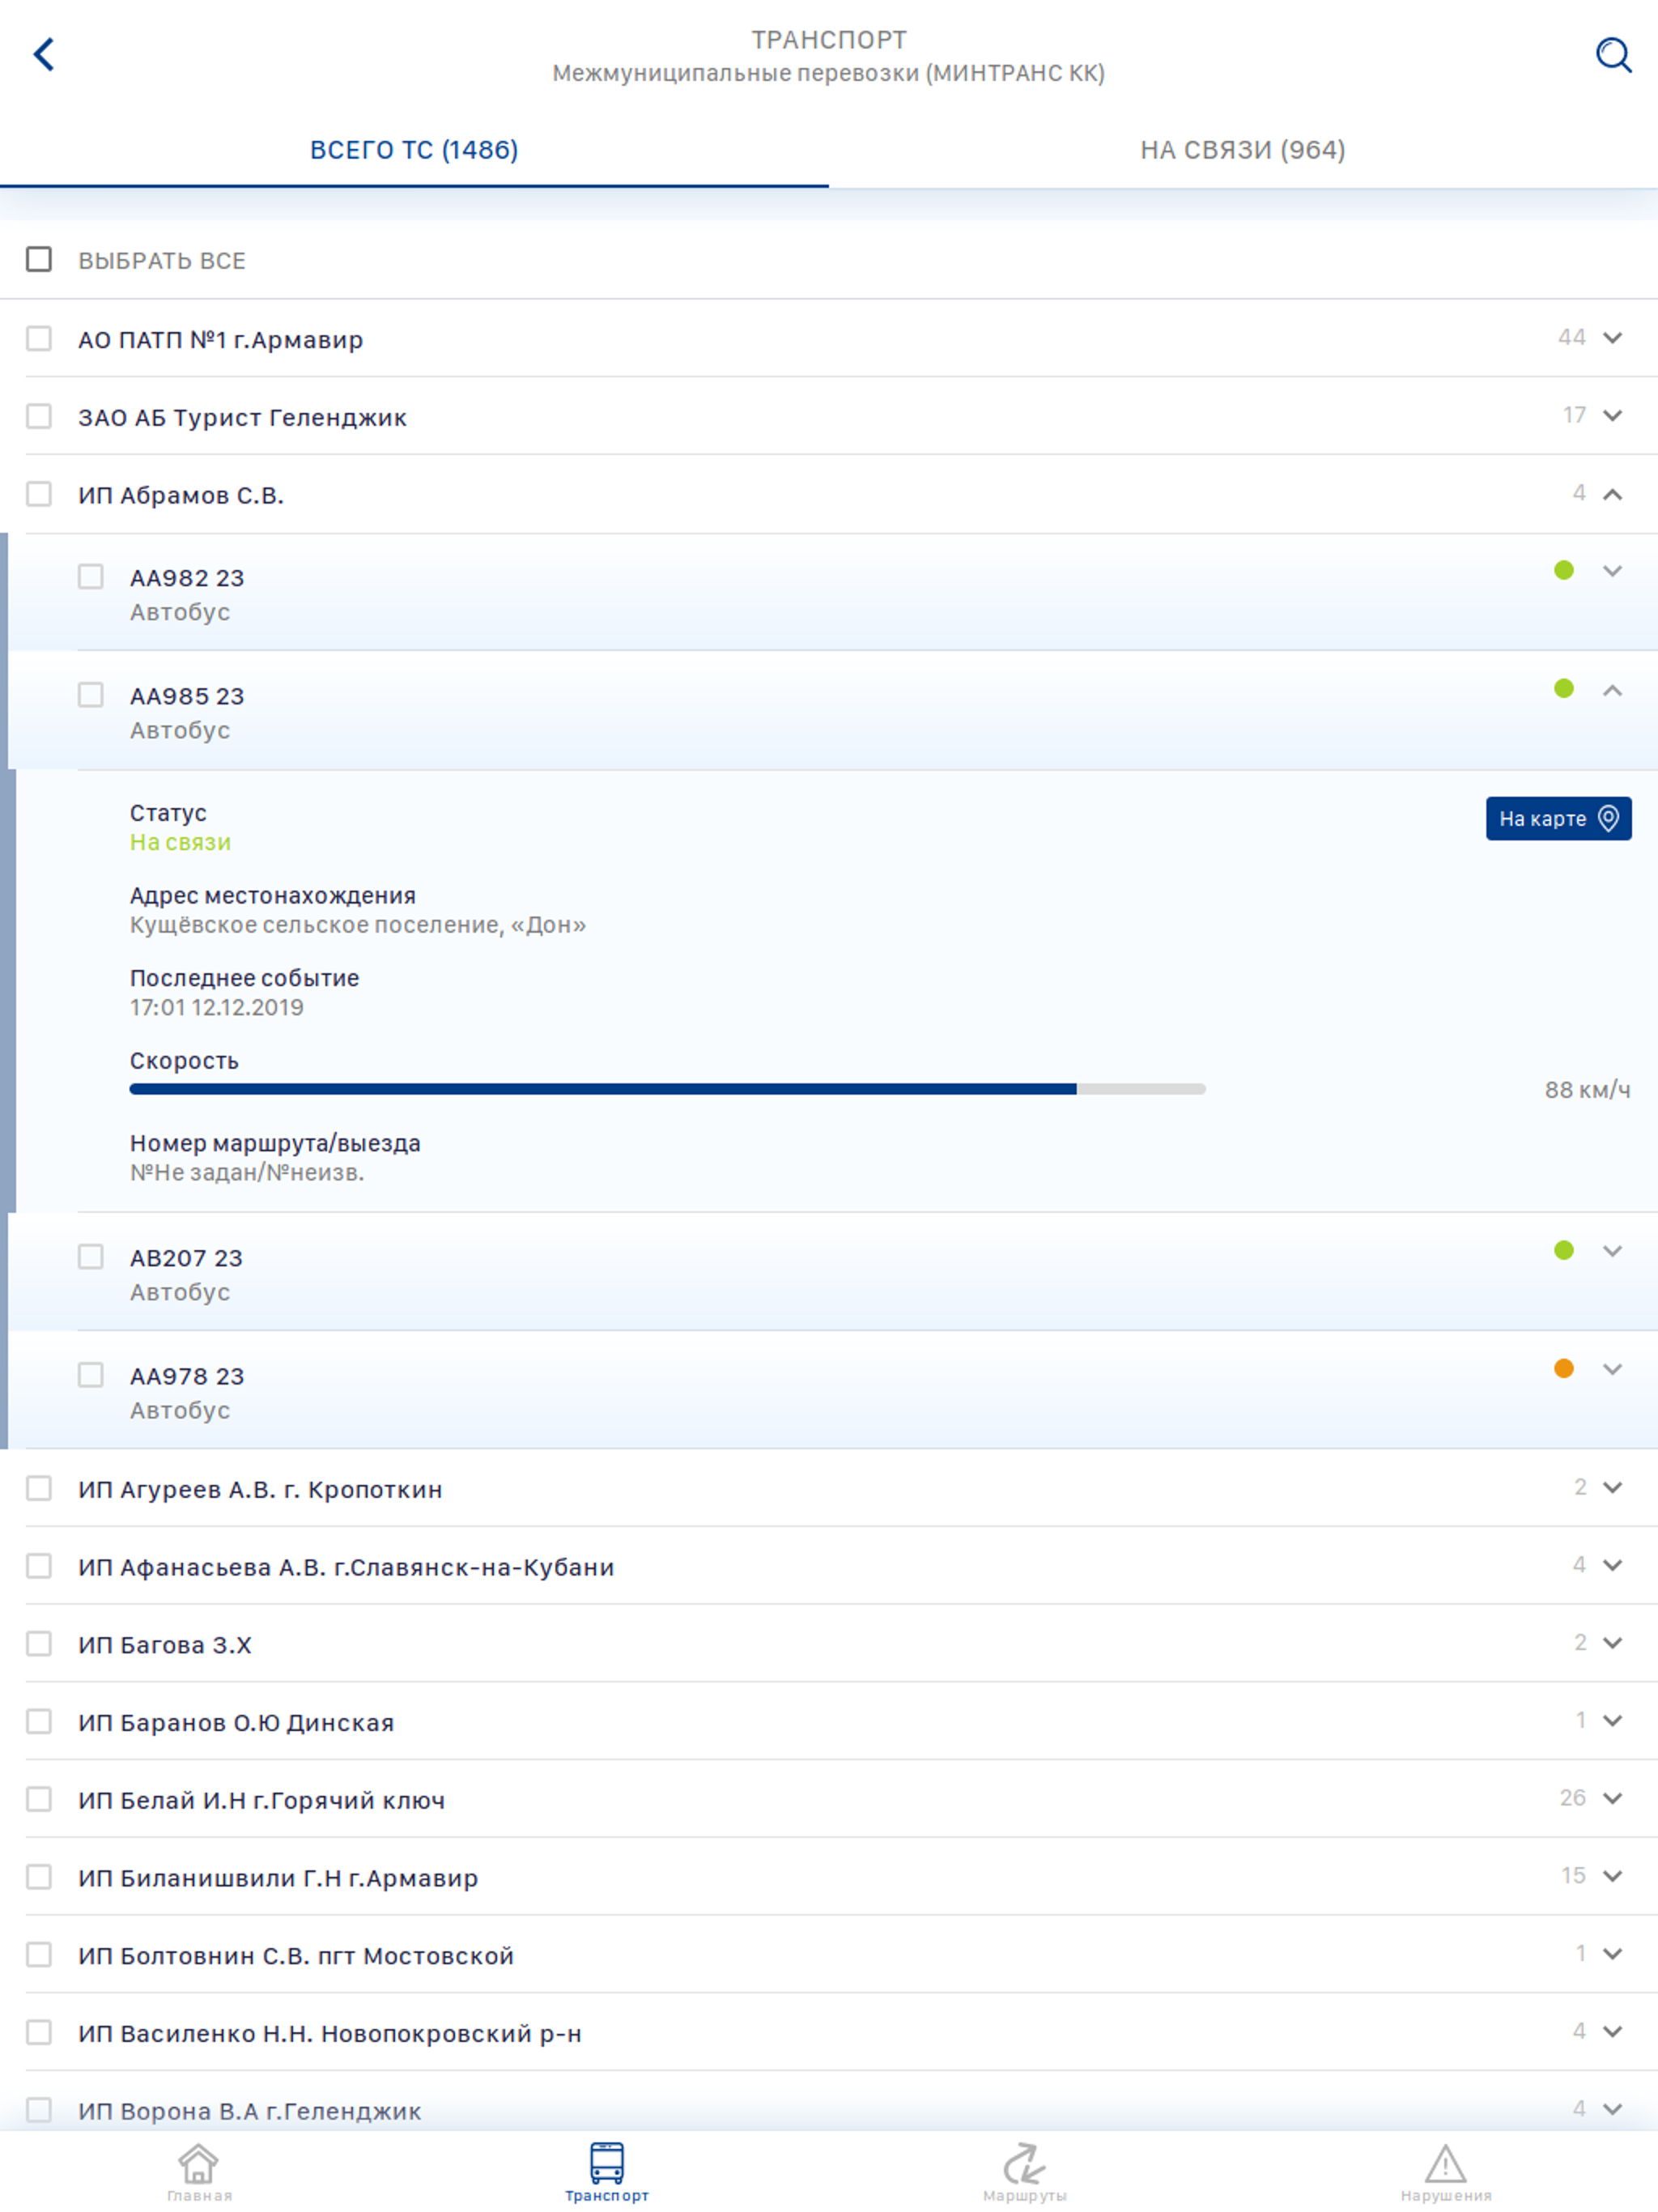1658x2212 pixels.
Task: Expand ИП Ворона В.А г.Геленджик group
Action: 1613,2109
